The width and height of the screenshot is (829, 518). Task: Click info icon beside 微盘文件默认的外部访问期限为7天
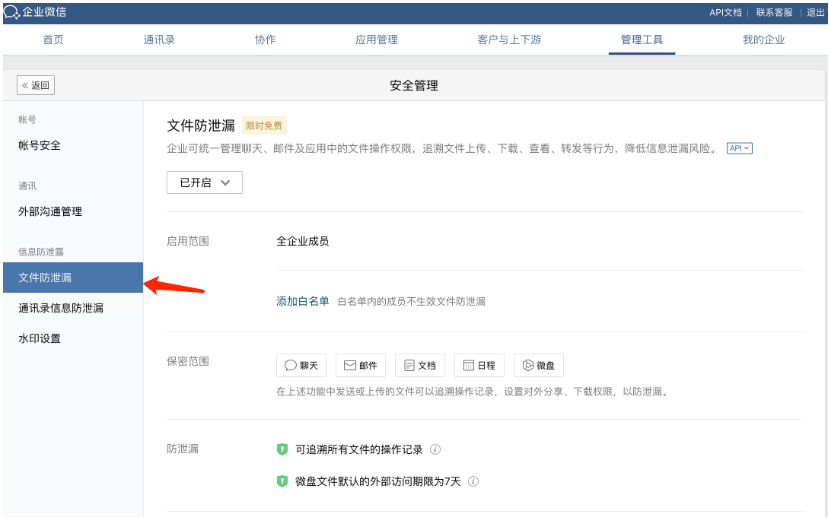coord(473,482)
